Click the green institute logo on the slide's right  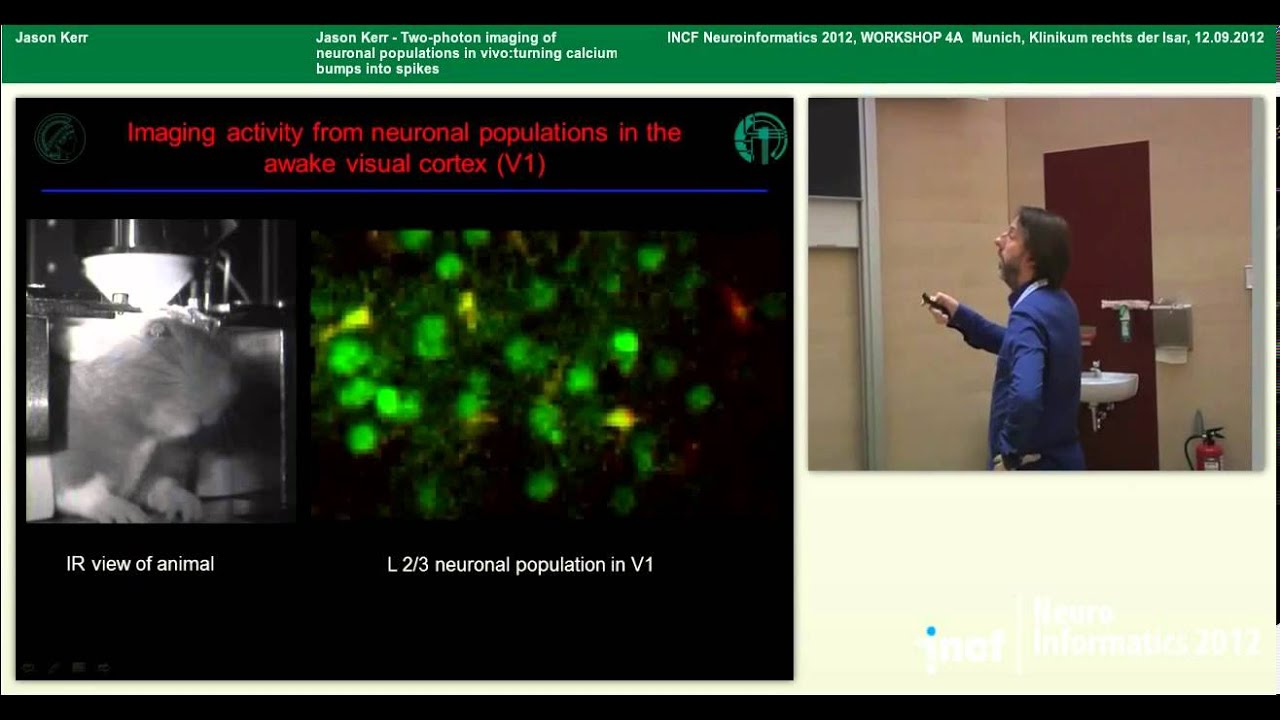coord(760,138)
